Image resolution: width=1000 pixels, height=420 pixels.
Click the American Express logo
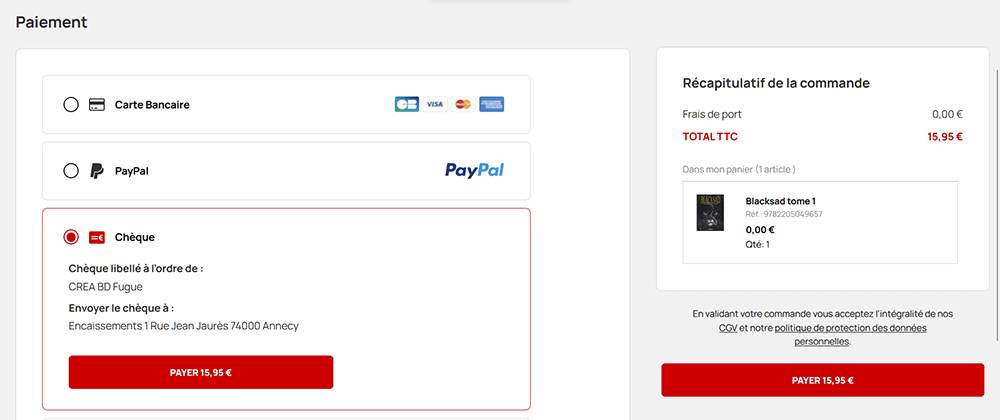coord(492,105)
